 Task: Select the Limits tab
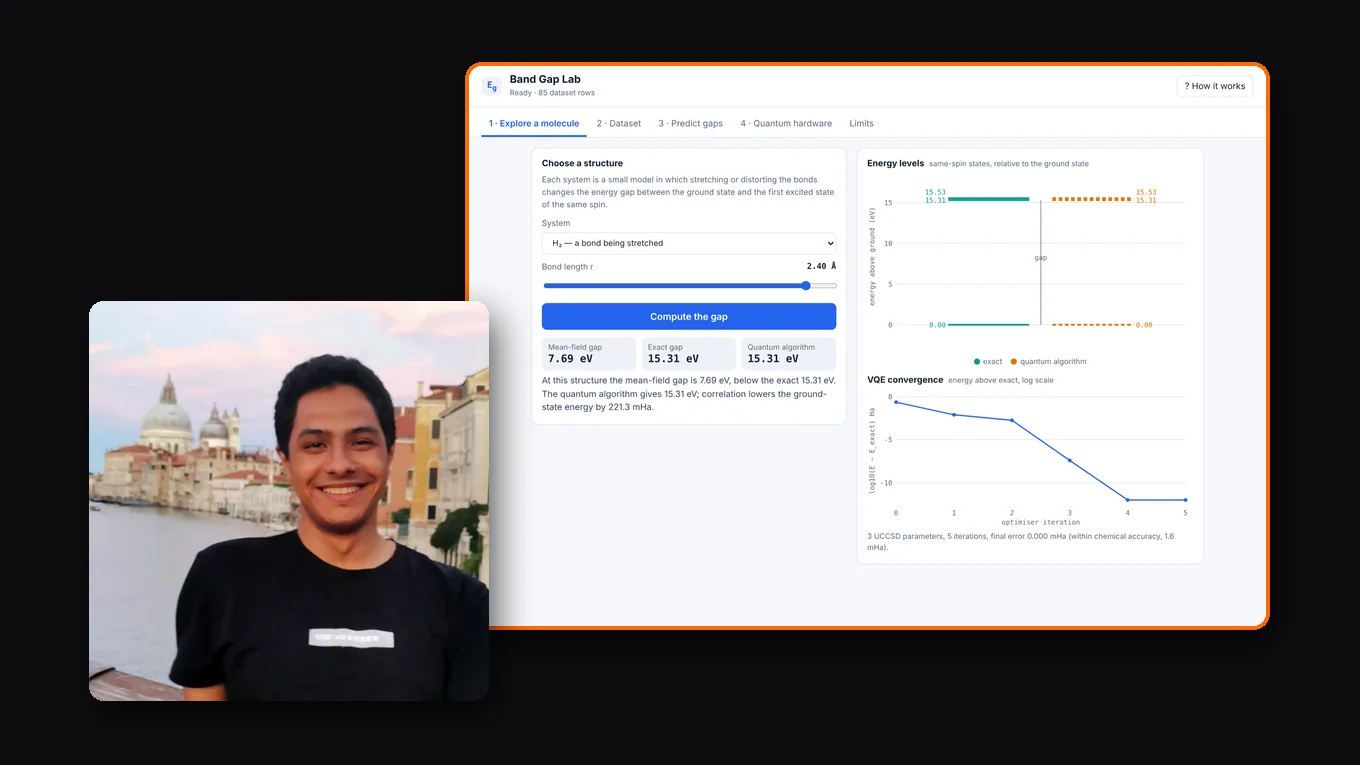click(861, 123)
